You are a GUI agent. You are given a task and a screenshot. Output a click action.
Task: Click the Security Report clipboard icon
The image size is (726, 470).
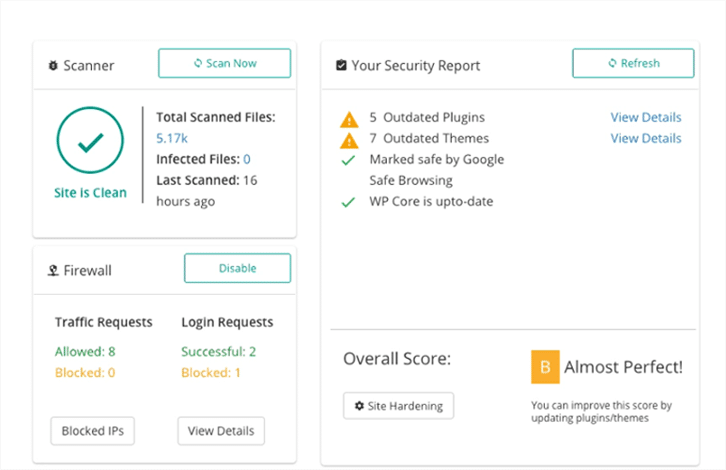(341, 65)
